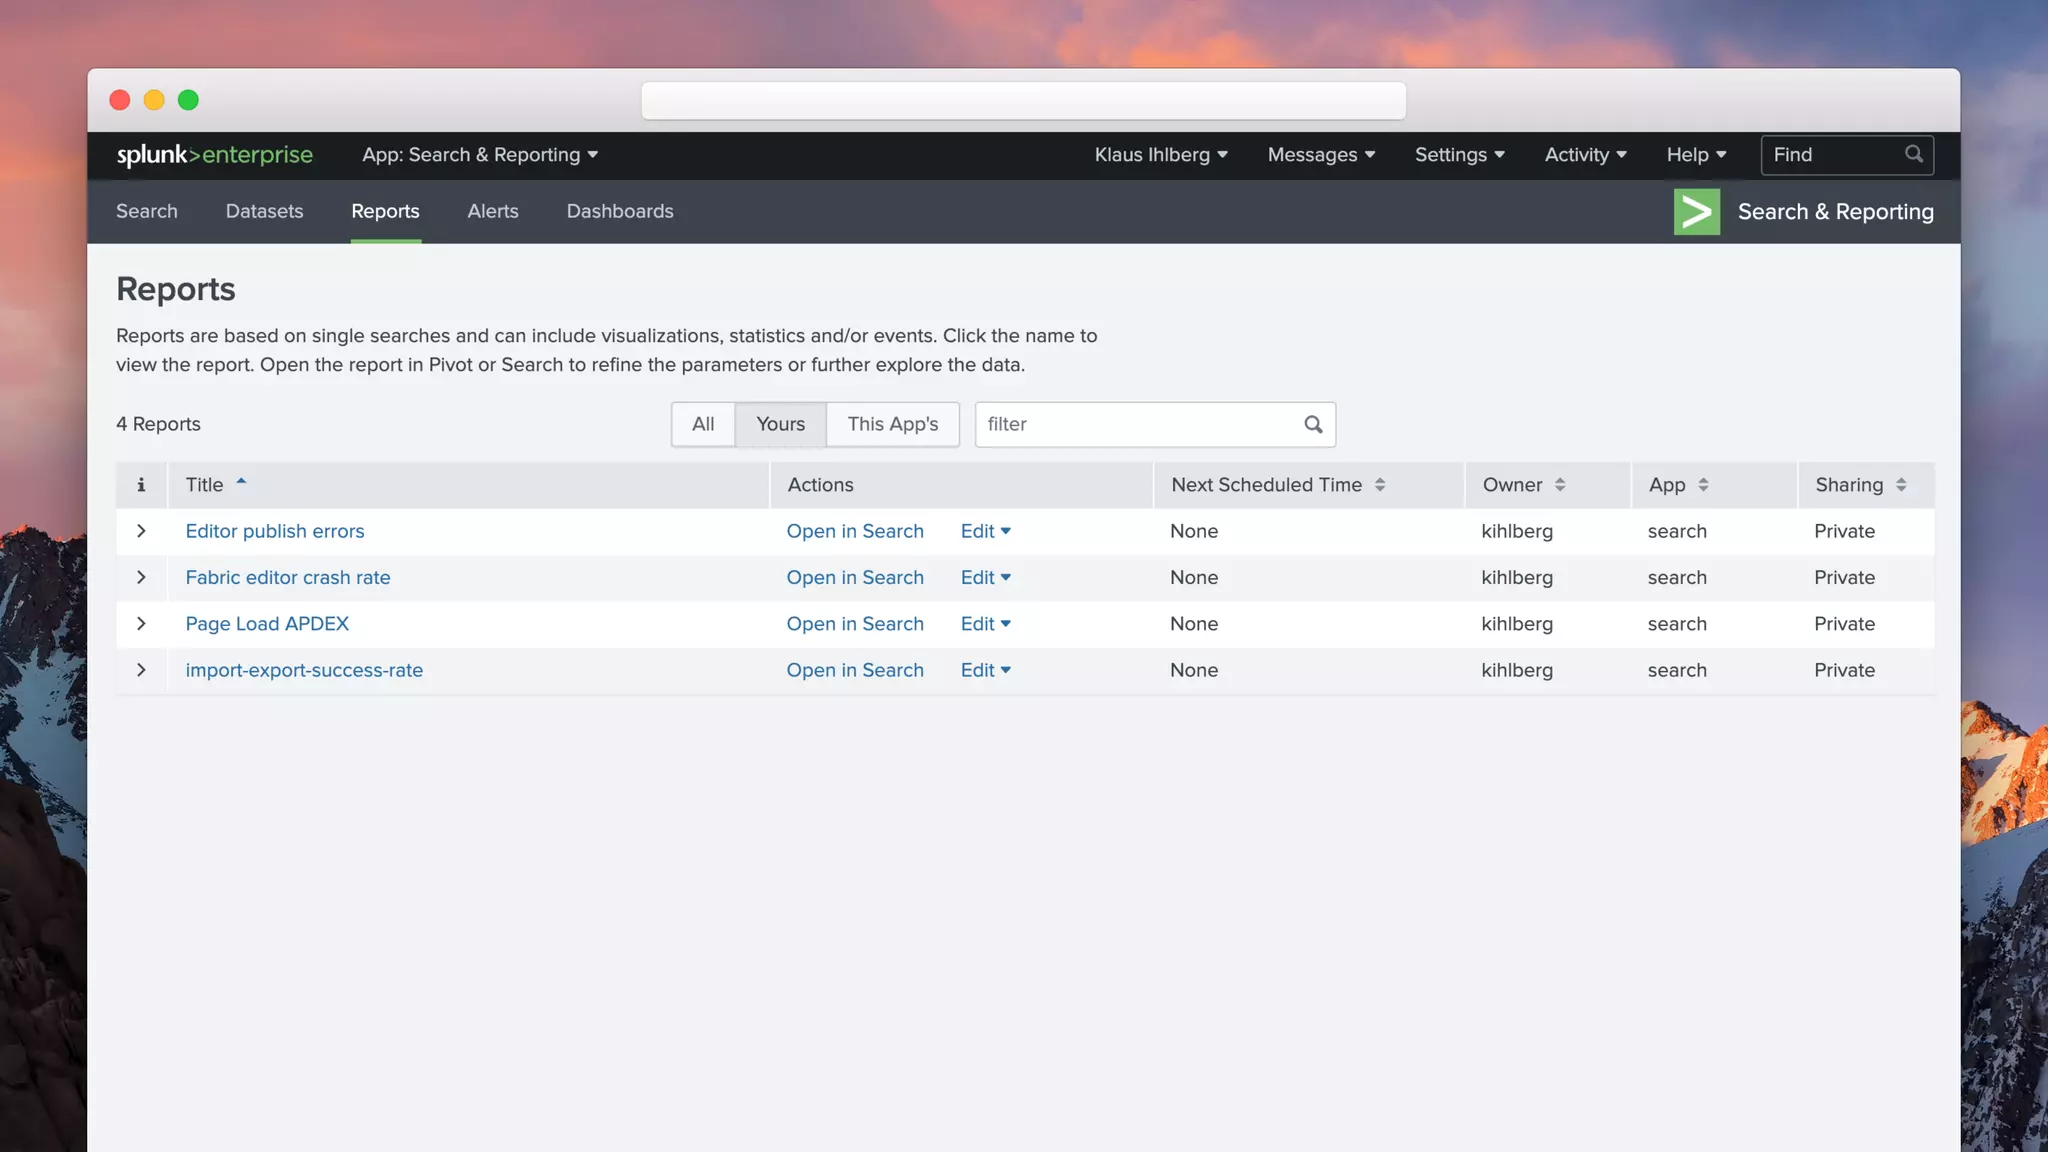Viewport: 2048px width, 1152px height.
Task: Click the green Search & Reporting app icon
Action: (x=1696, y=212)
